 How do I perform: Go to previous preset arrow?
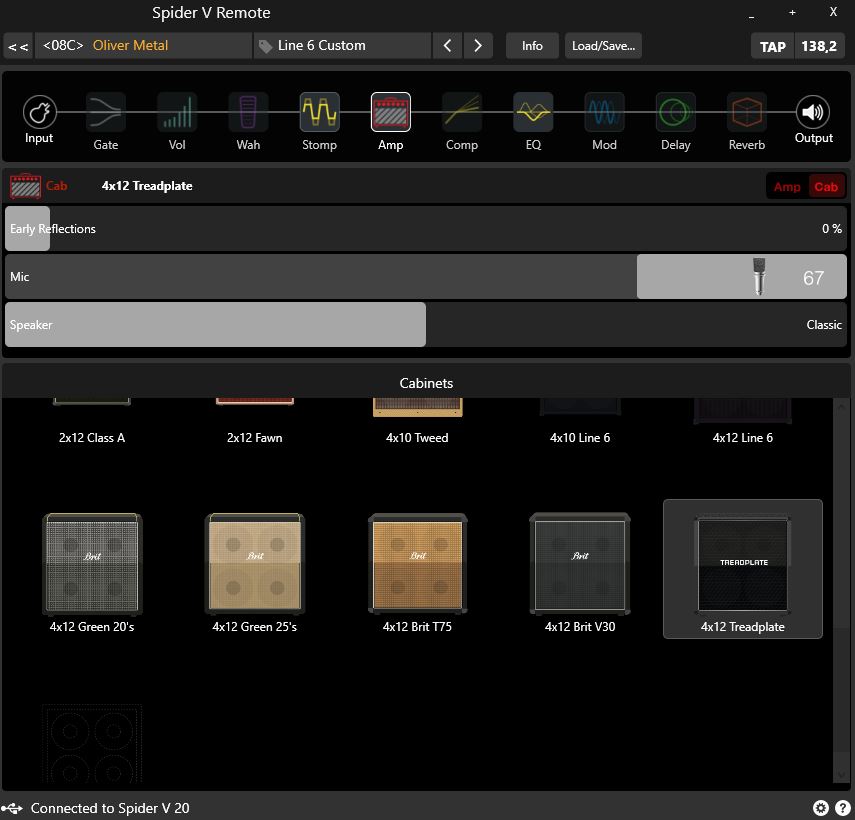pos(448,46)
